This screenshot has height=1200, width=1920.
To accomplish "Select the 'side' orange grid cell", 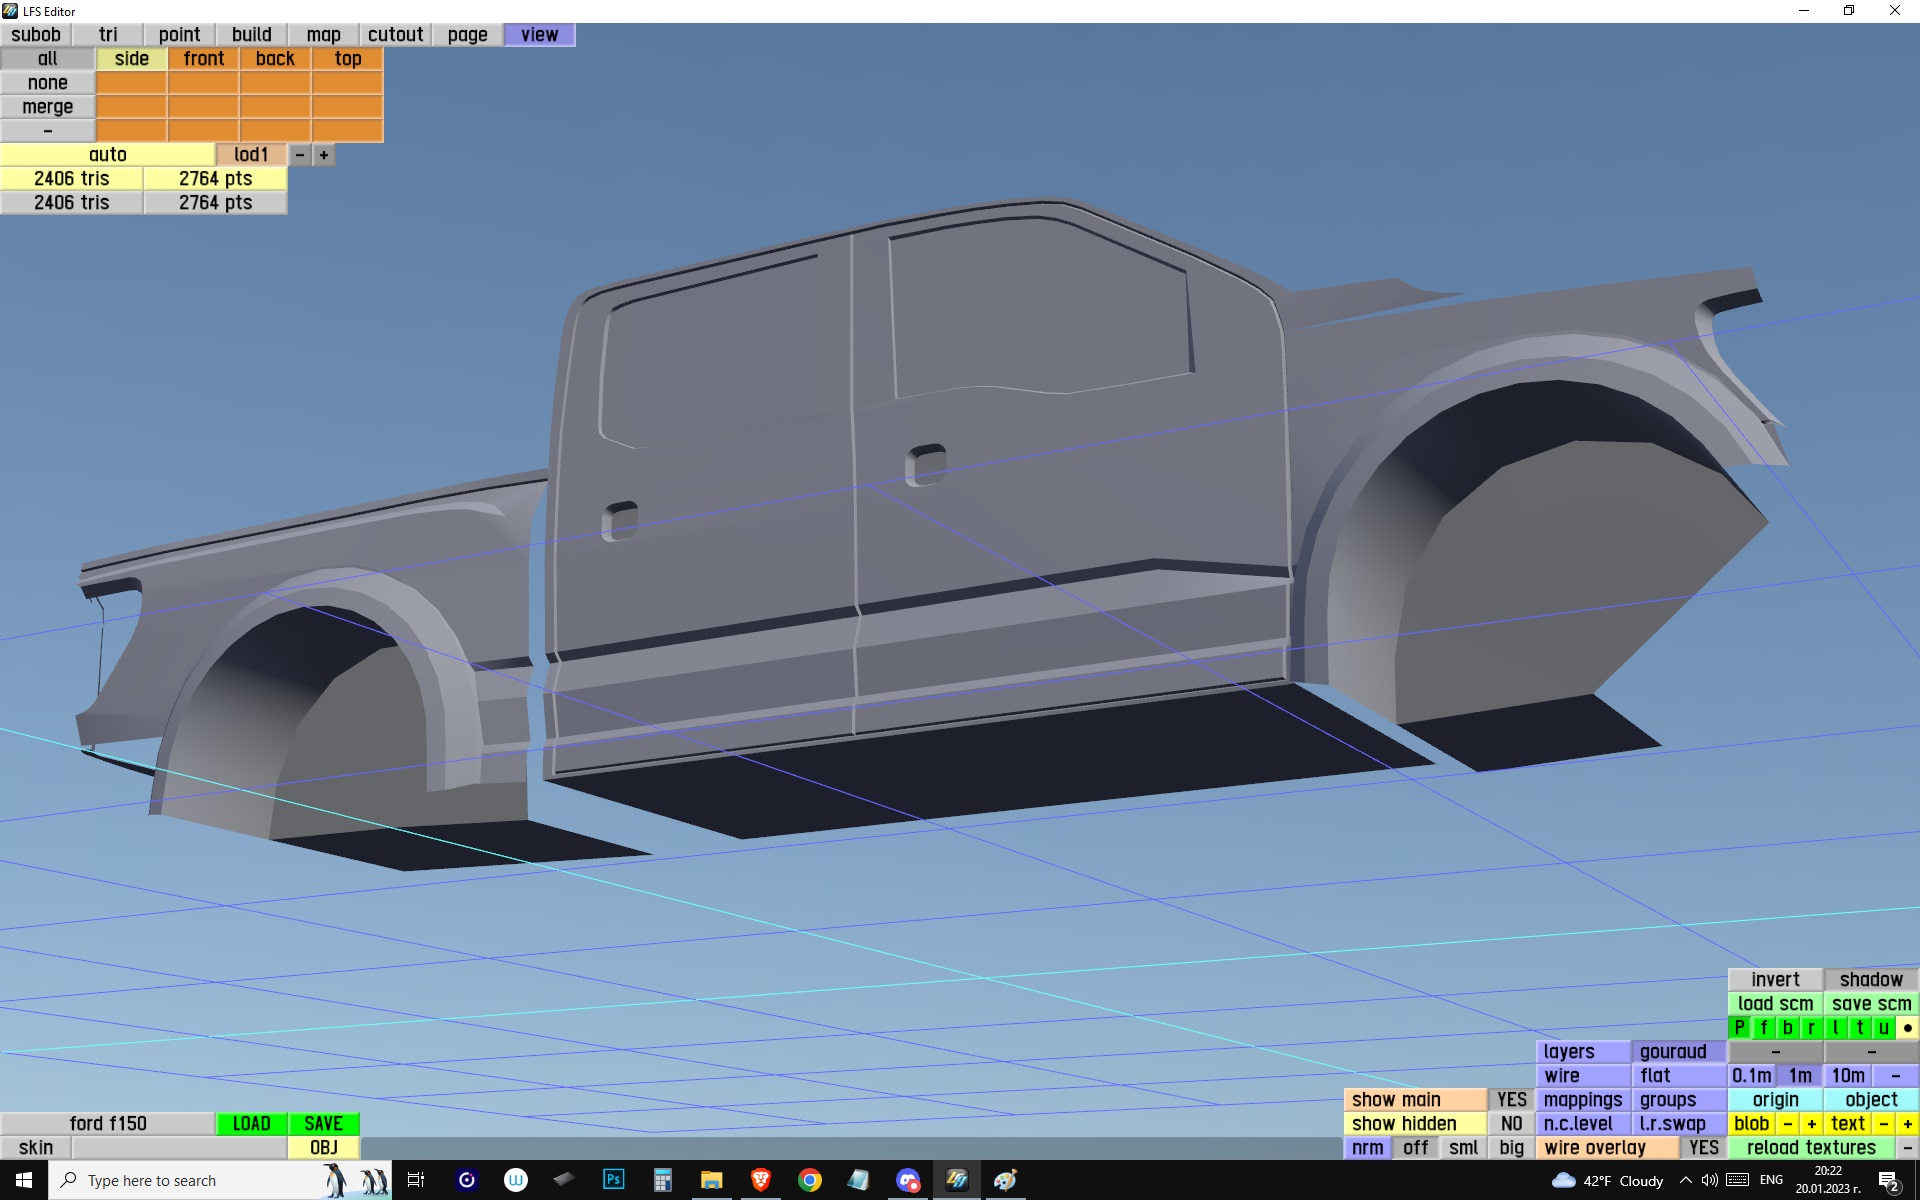I will point(131,59).
